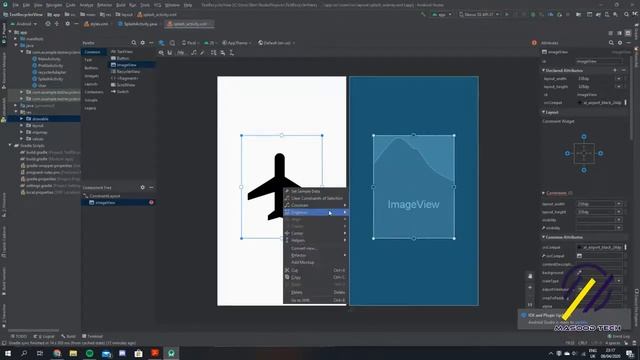Select Button in the Palette list
Screen dimensions: 640x360
(x=132, y=58)
